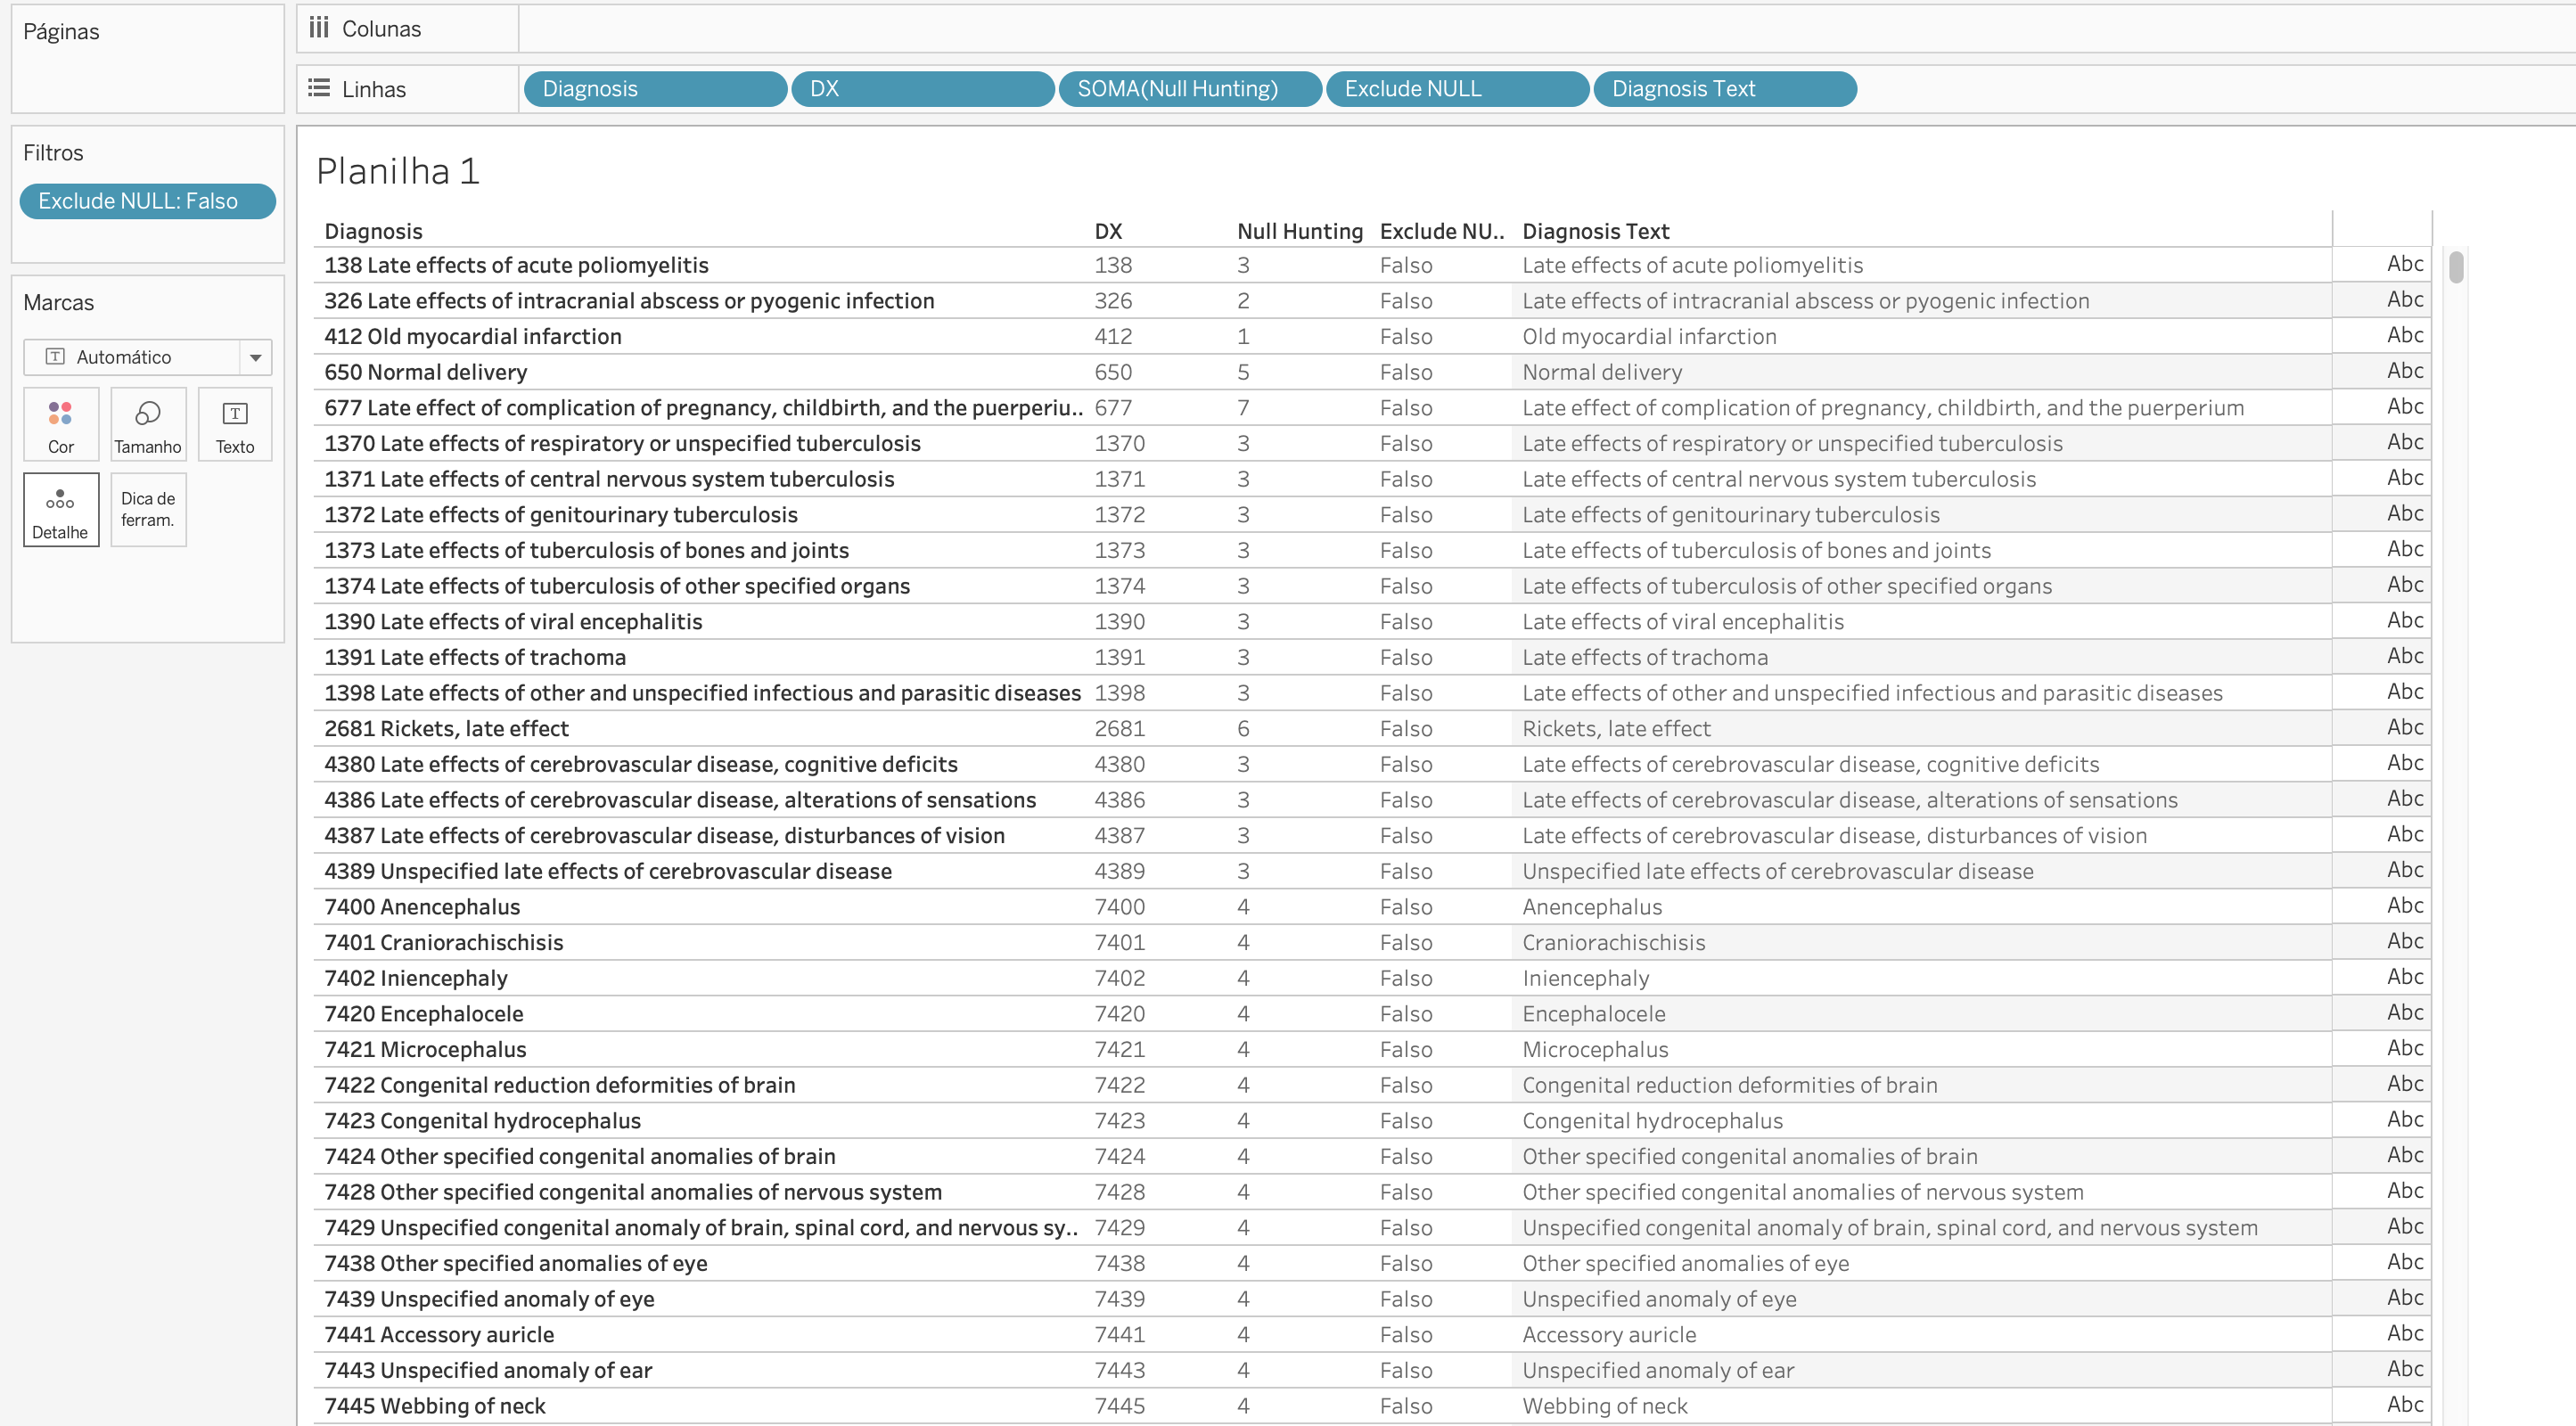The image size is (2576, 1426).
Task: Click the Colunas shelf icon
Action: coord(320,28)
